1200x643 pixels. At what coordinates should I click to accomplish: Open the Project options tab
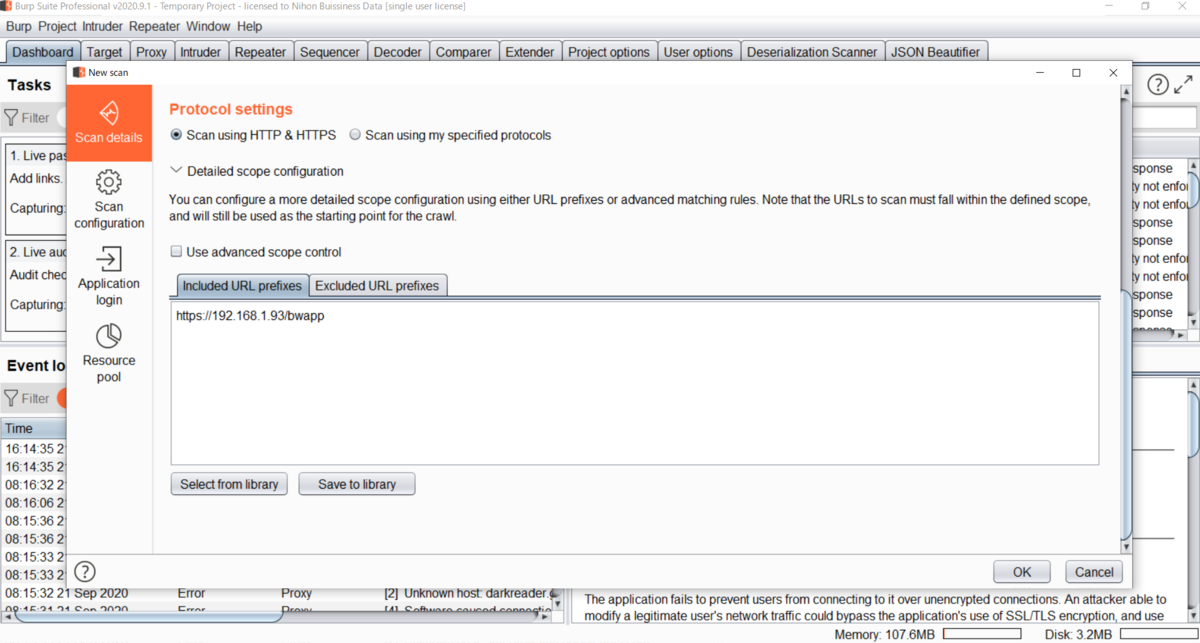click(609, 52)
